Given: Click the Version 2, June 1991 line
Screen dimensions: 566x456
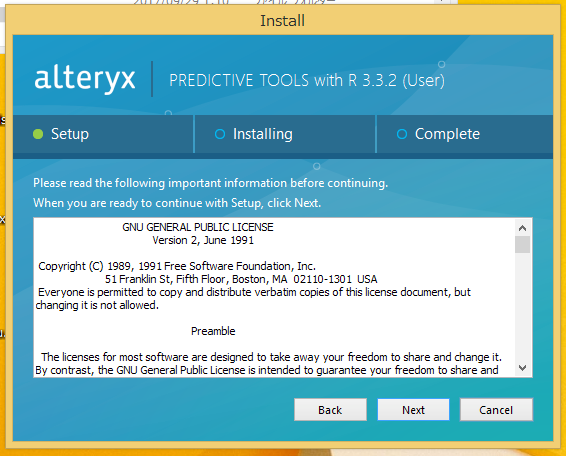Looking at the screenshot, I should click(x=203, y=240).
